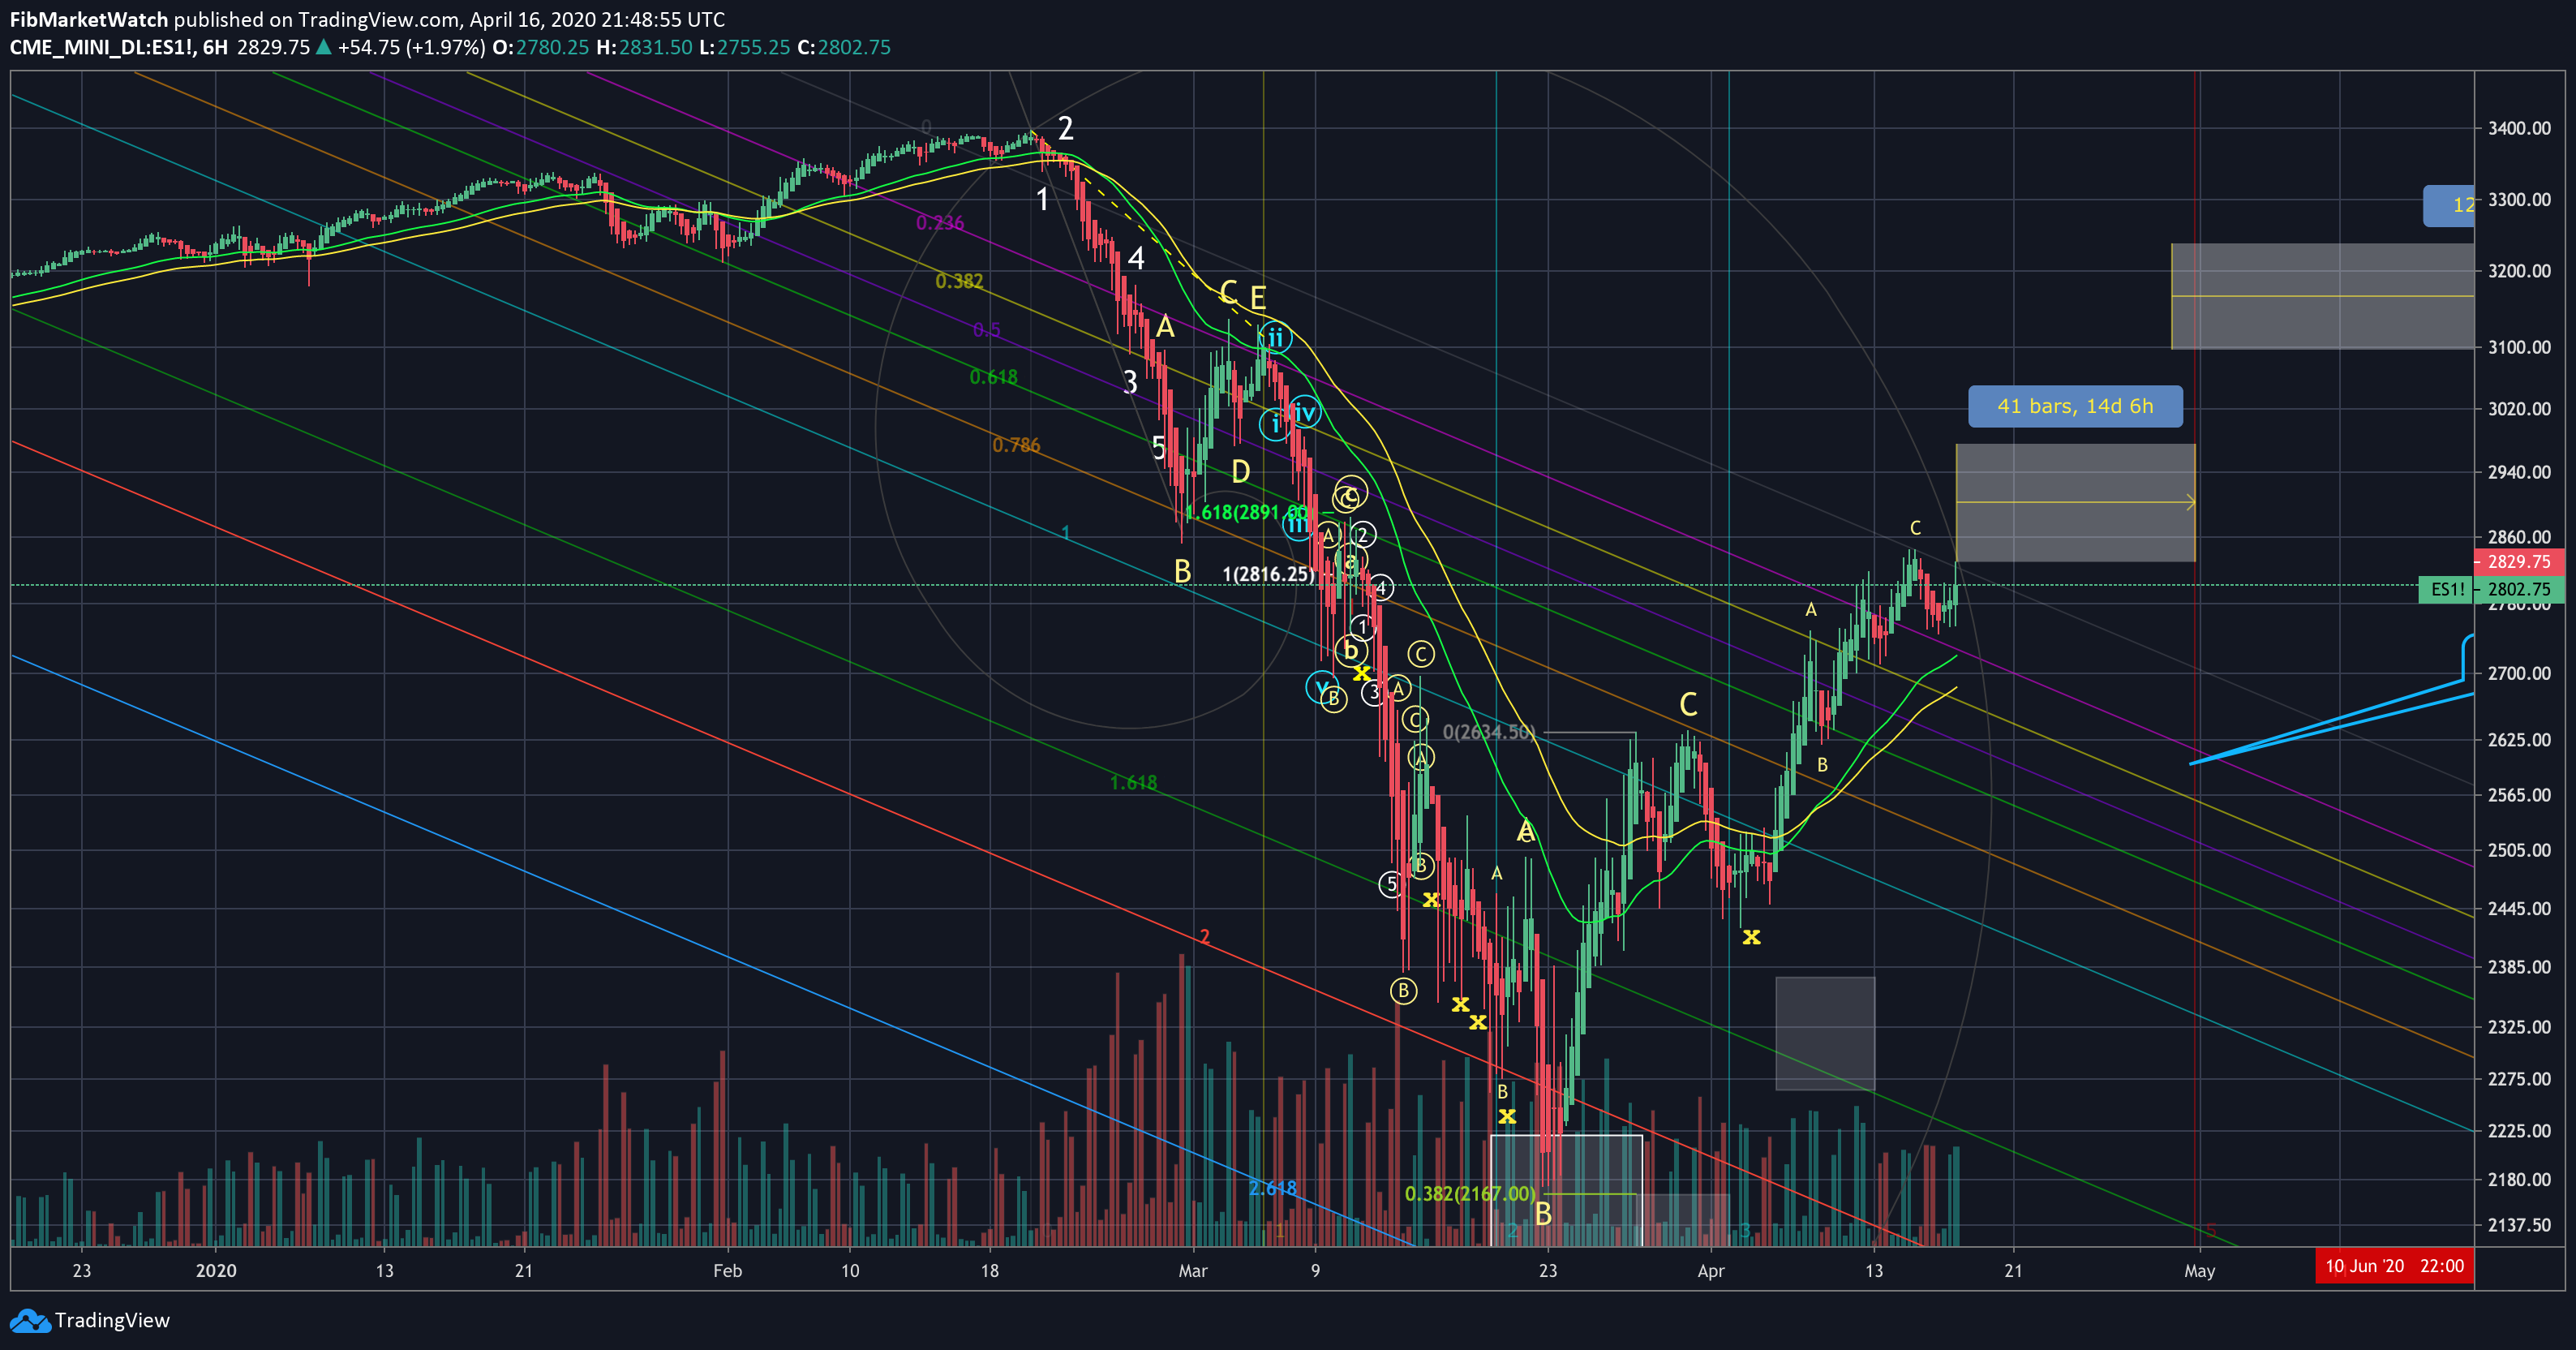This screenshot has width=2576, height=1350.
Task: Click the blue "2.618" channel level label
Action: (x=1272, y=1189)
